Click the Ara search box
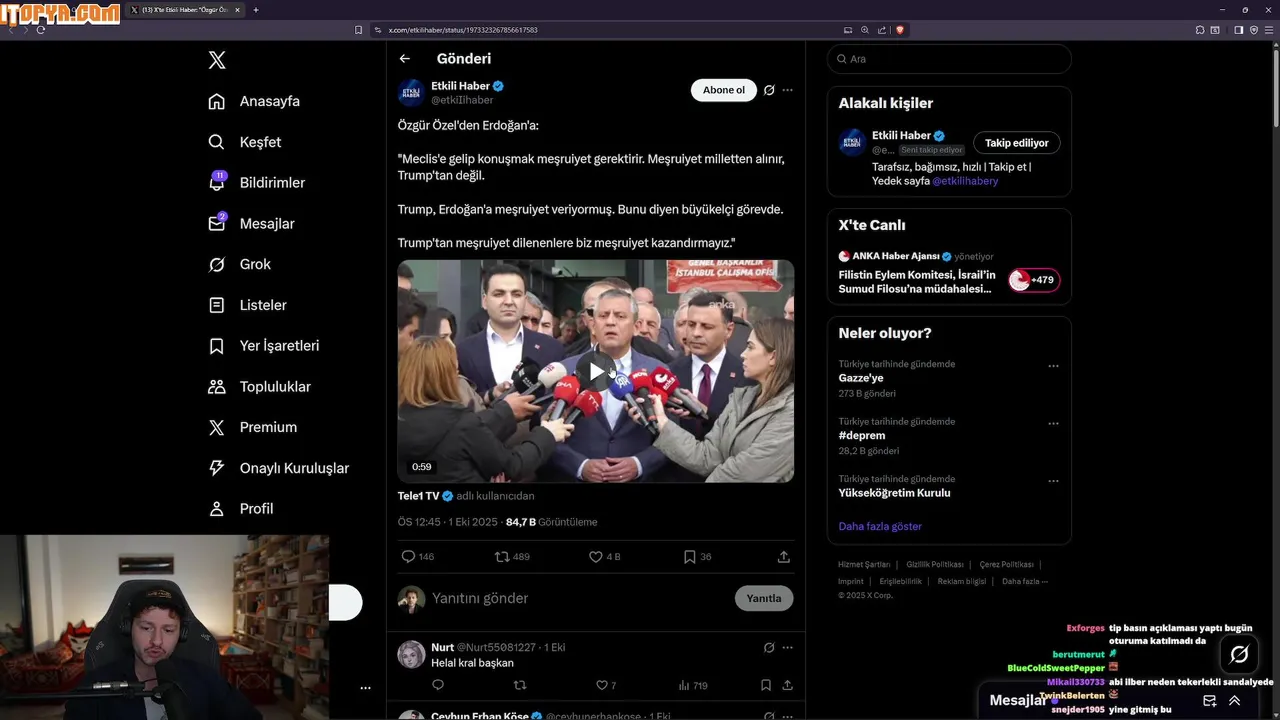1280x720 pixels. 949,59
